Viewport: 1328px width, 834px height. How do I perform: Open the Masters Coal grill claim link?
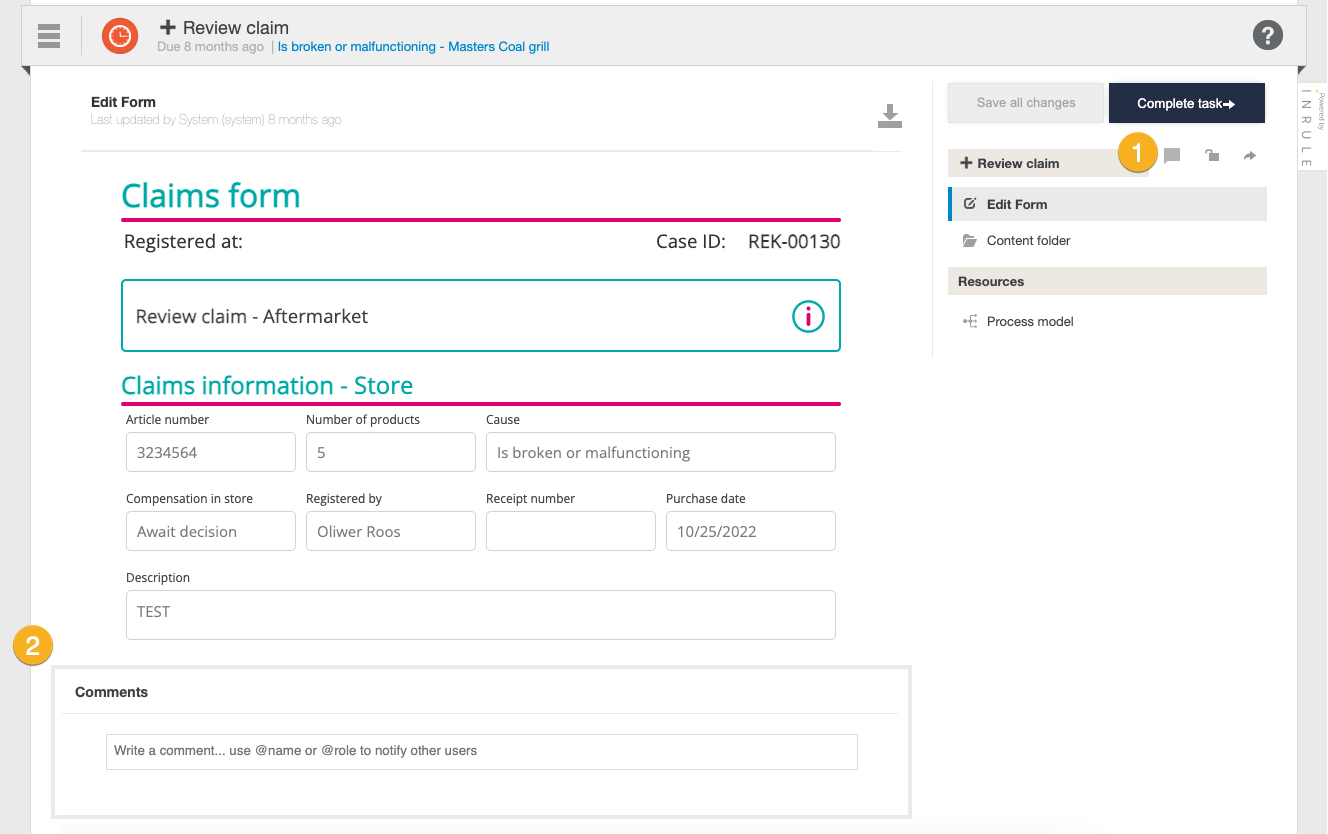click(x=413, y=46)
